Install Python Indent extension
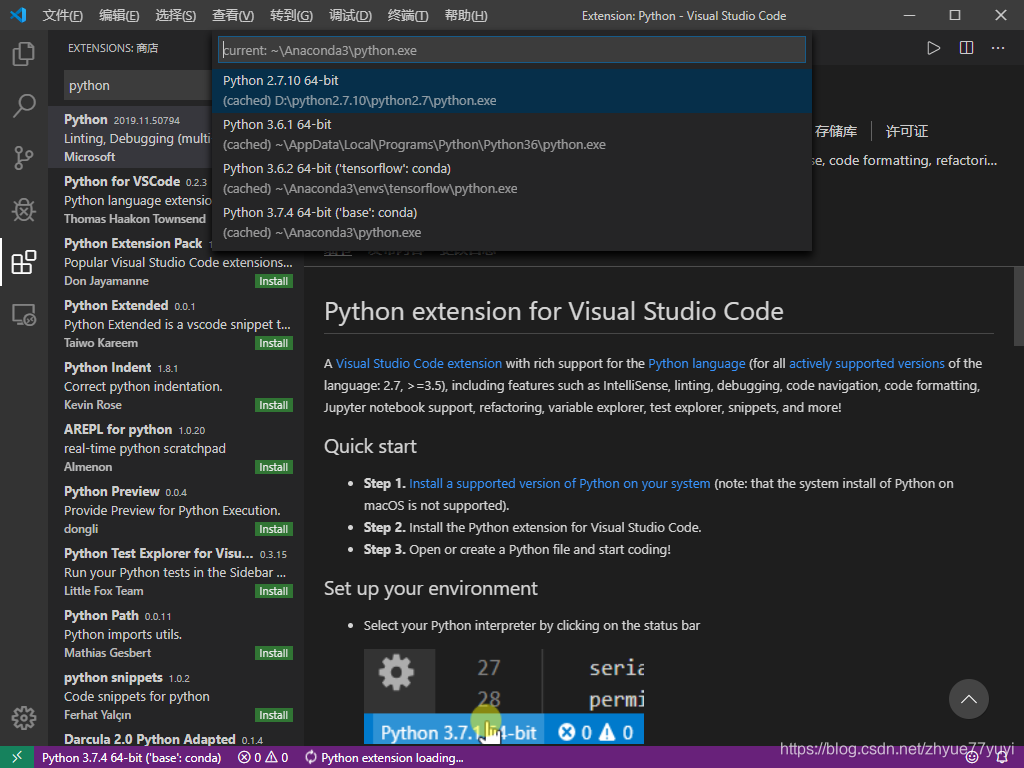Image resolution: width=1024 pixels, height=768 pixels. [274, 405]
